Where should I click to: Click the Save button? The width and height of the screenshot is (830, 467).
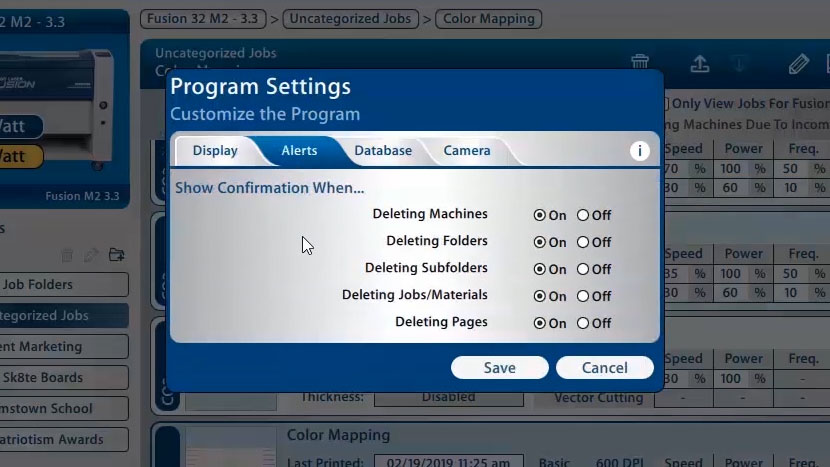coord(499,368)
